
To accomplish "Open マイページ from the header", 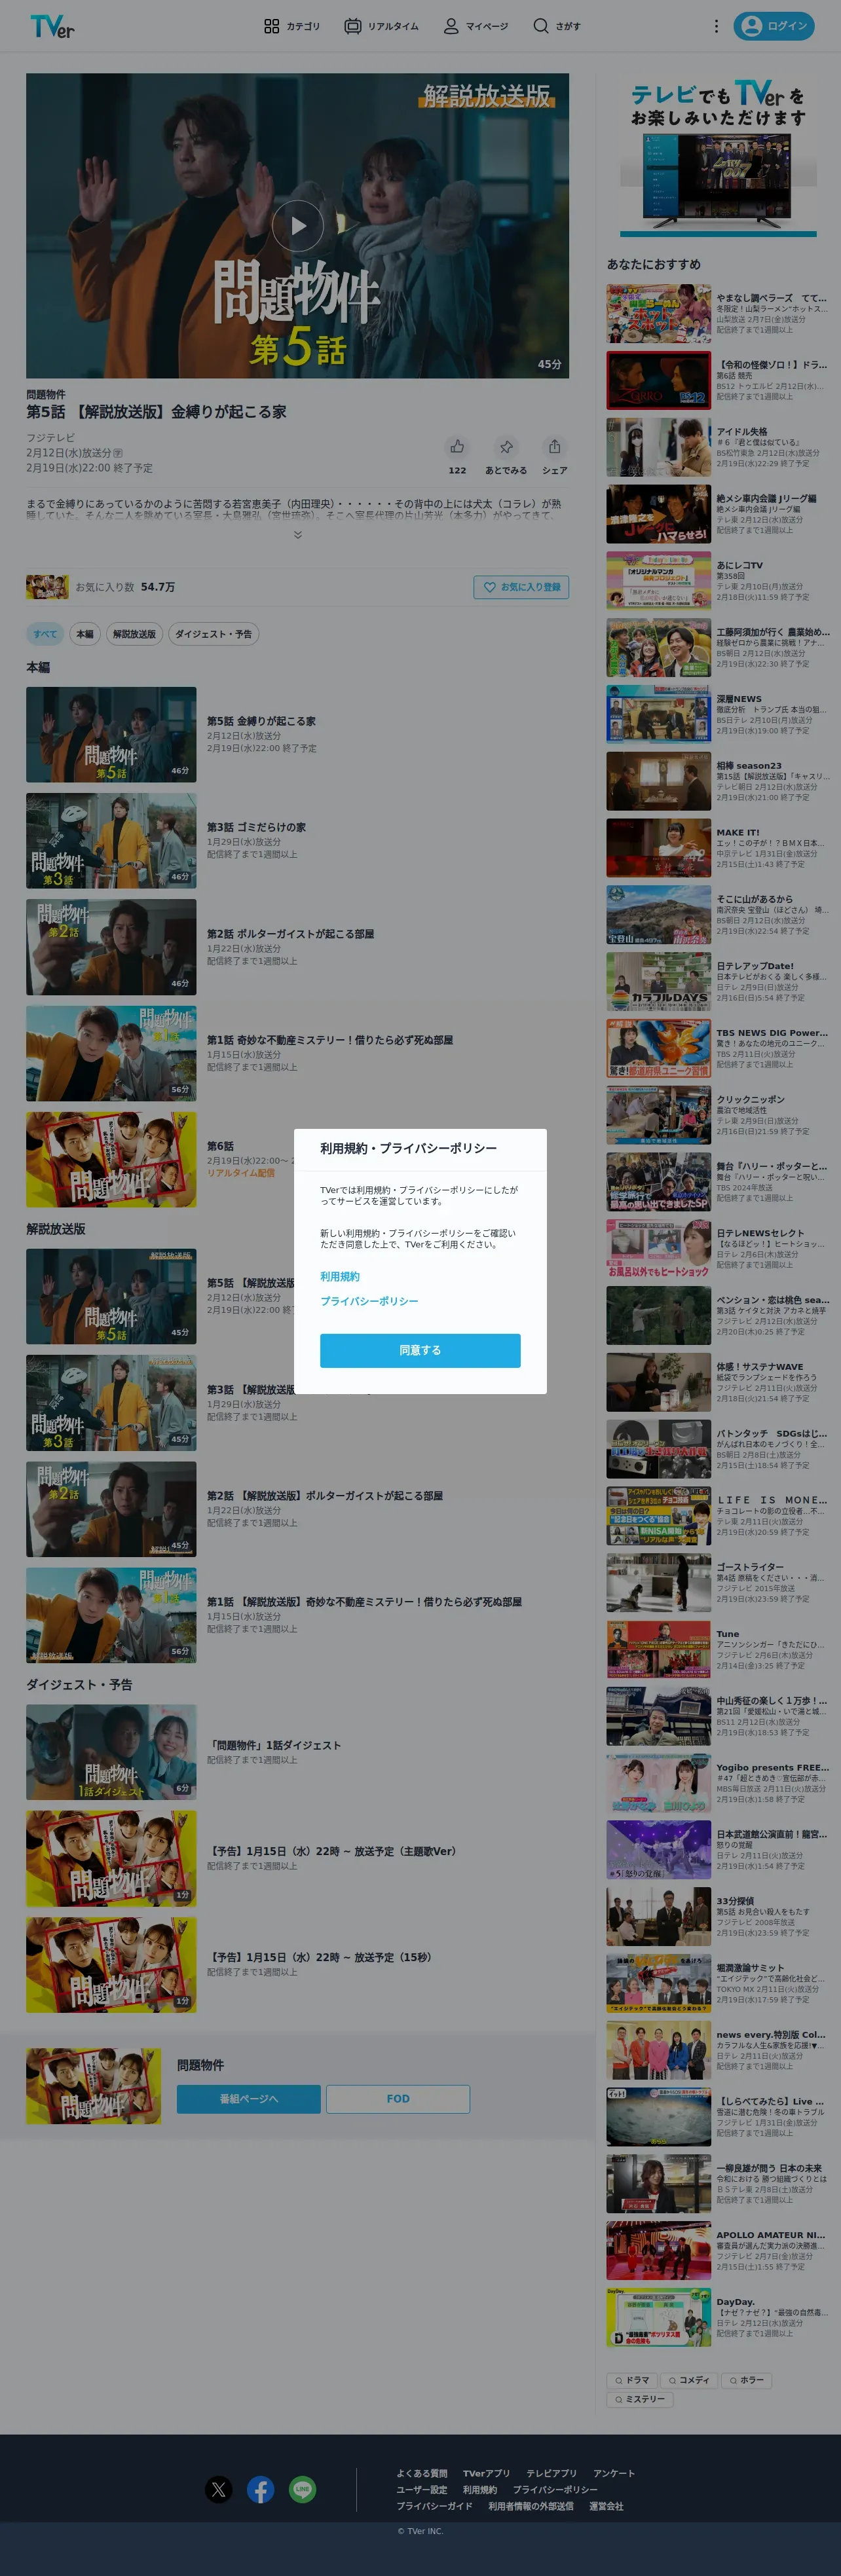I will click(x=476, y=26).
